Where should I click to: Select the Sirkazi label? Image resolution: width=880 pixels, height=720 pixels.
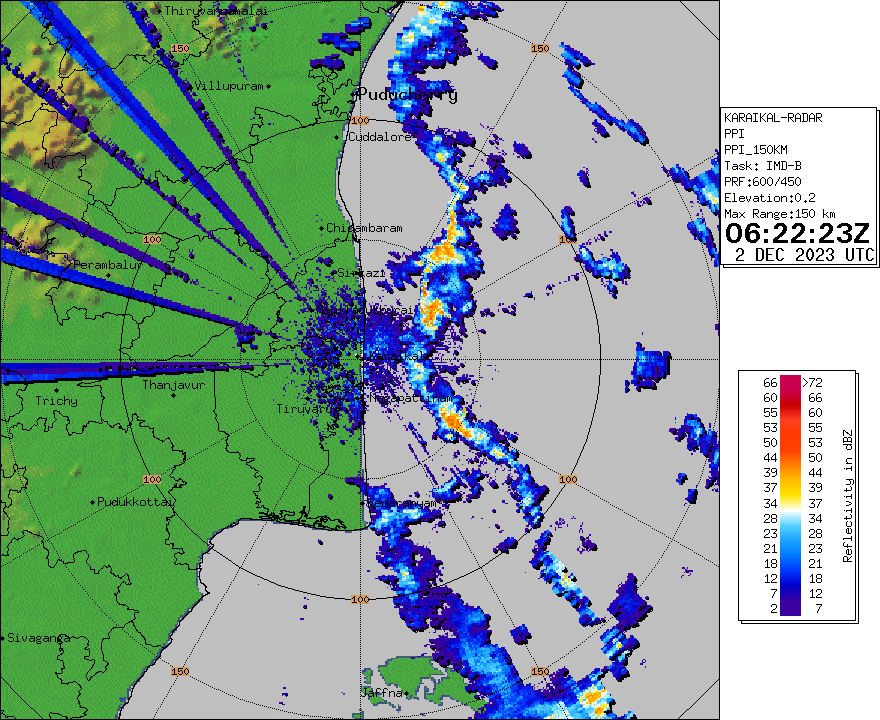pos(361,273)
